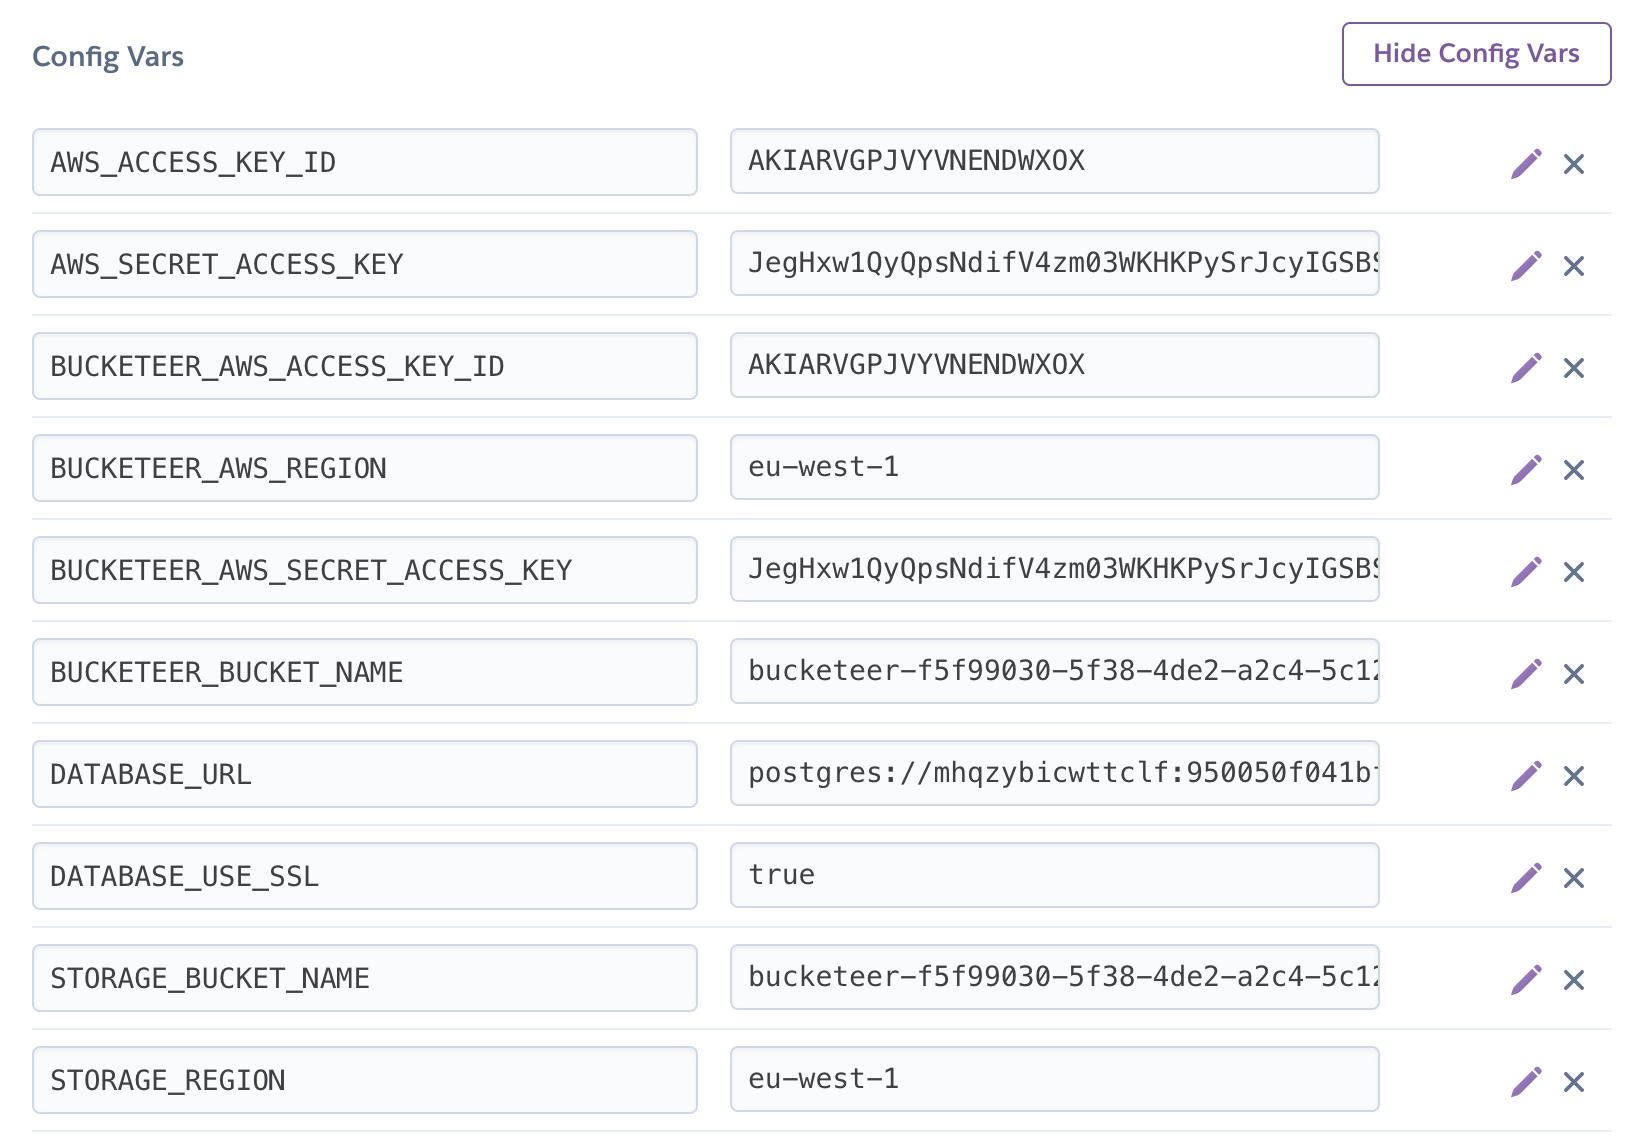Edit the BUCKETEER_AWS_ACCESS_KEY_ID variable
Image resolution: width=1630 pixels, height=1142 pixels.
click(1525, 367)
